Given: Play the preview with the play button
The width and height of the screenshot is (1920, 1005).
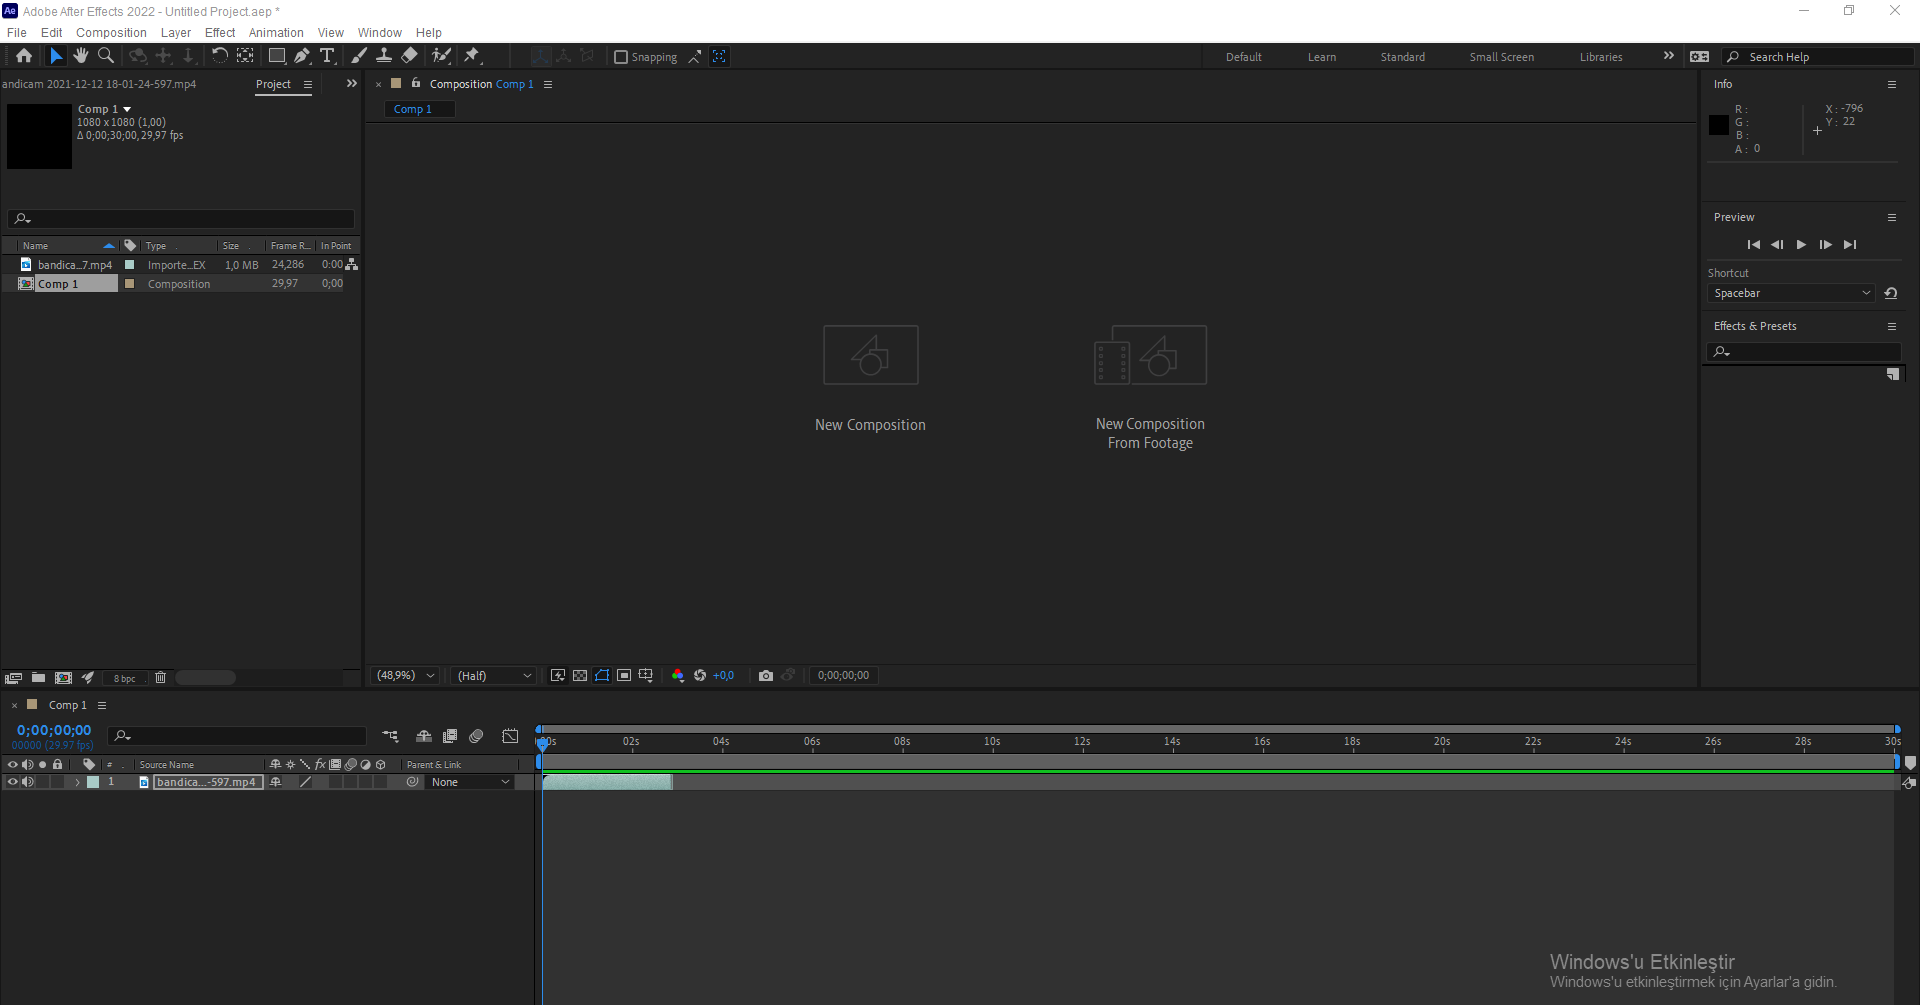Looking at the screenshot, I should coord(1801,245).
